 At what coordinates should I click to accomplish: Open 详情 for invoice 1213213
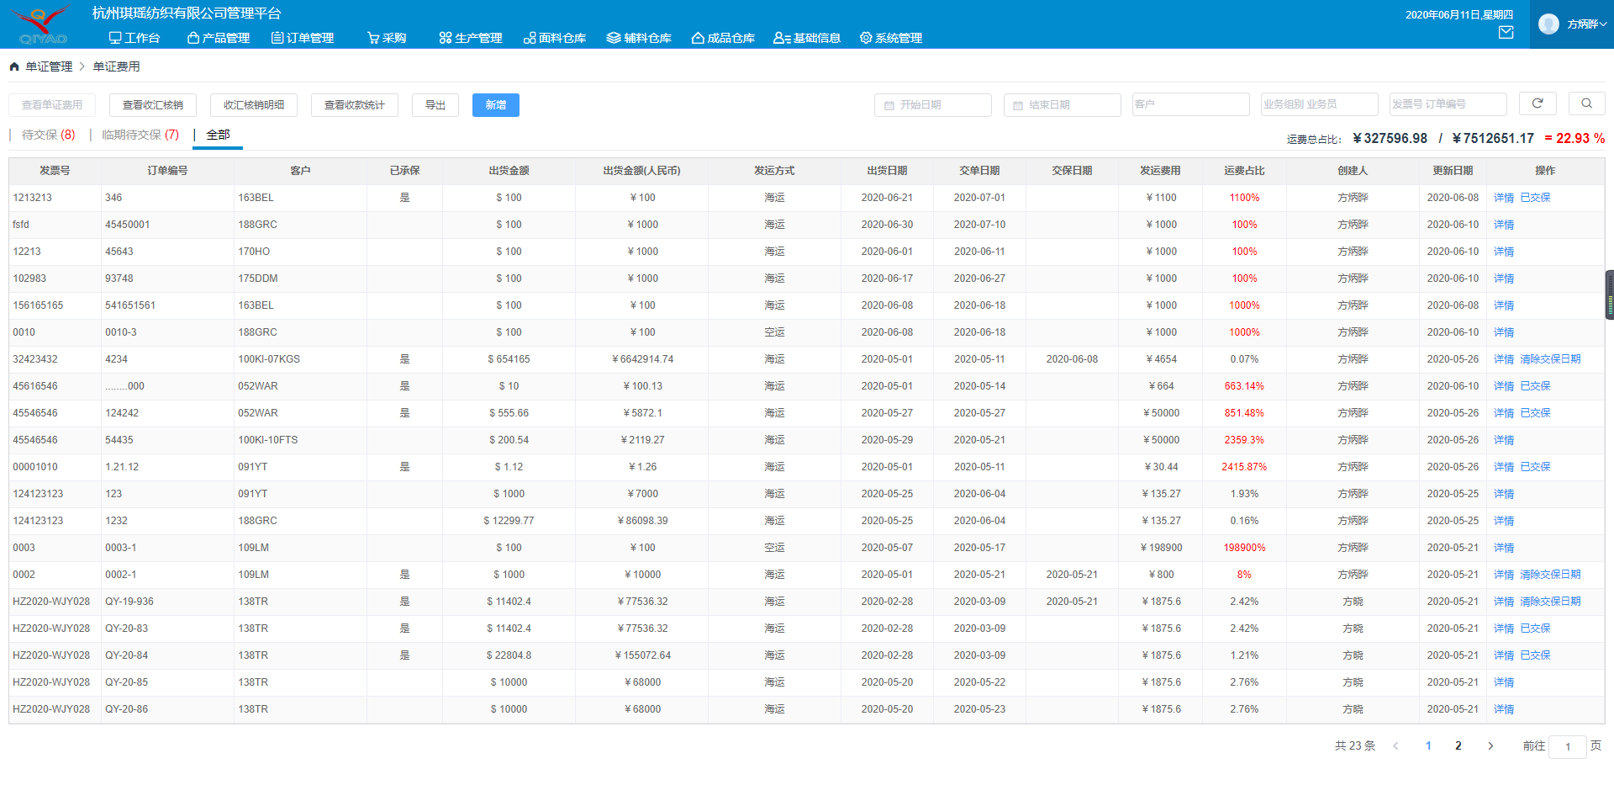pyautogui.click(x=1504, y=198)
